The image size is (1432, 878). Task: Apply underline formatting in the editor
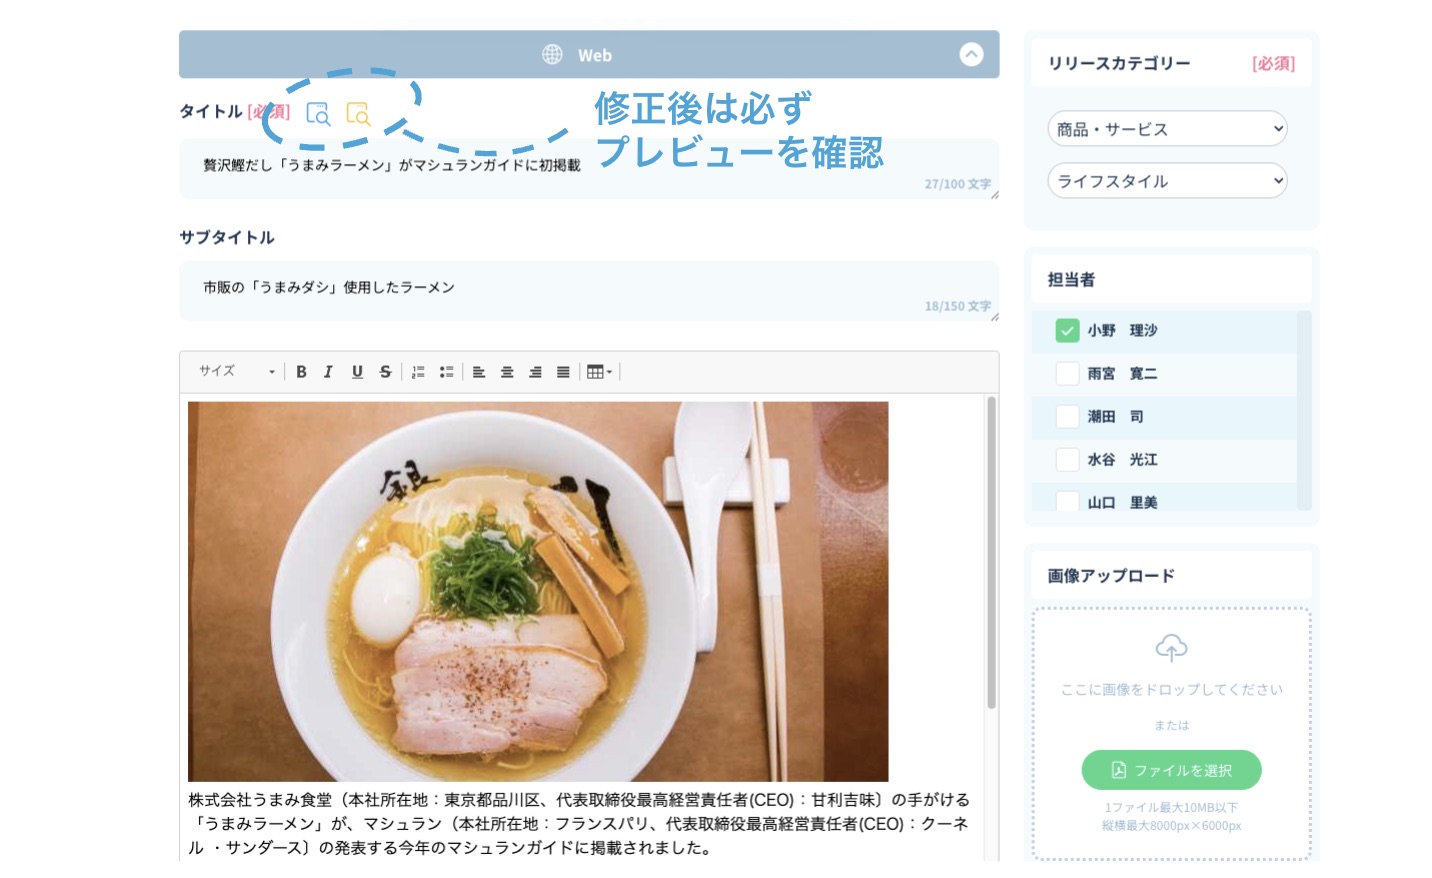point(357,372)
